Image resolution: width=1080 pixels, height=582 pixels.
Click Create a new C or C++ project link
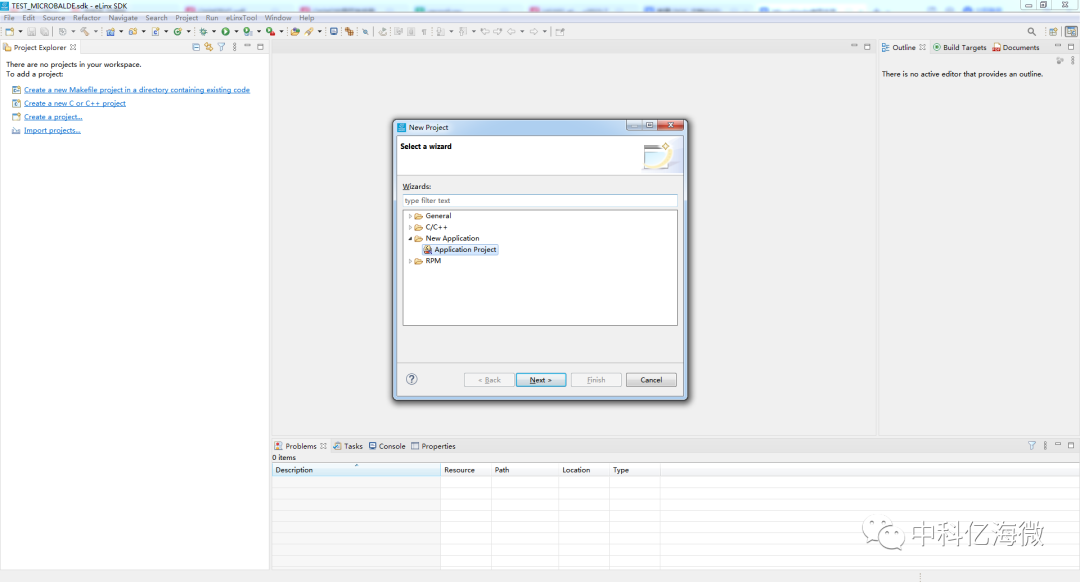tap(74, 103)
